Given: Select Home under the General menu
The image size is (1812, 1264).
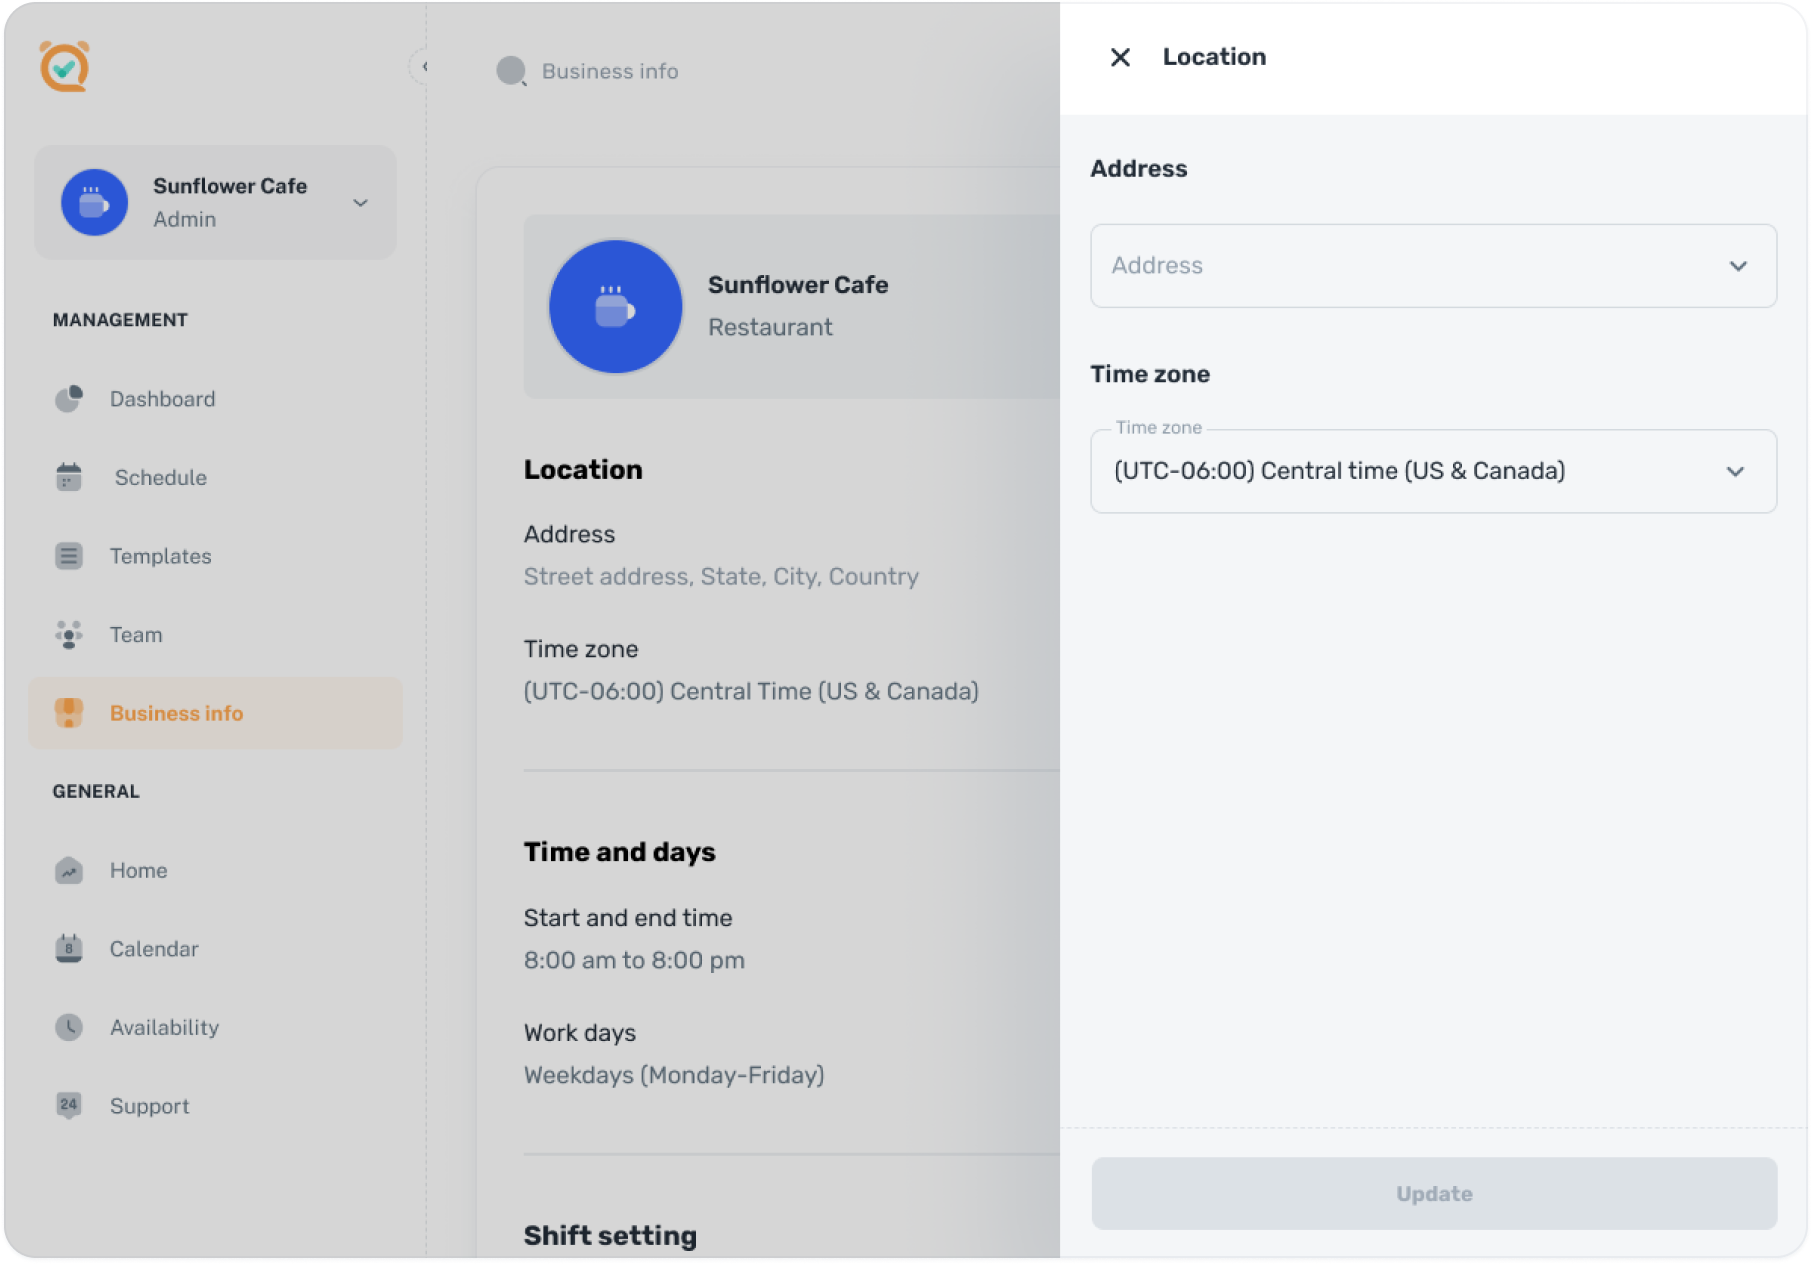Looking at the screenshot, I should click(x=137, y=870).
